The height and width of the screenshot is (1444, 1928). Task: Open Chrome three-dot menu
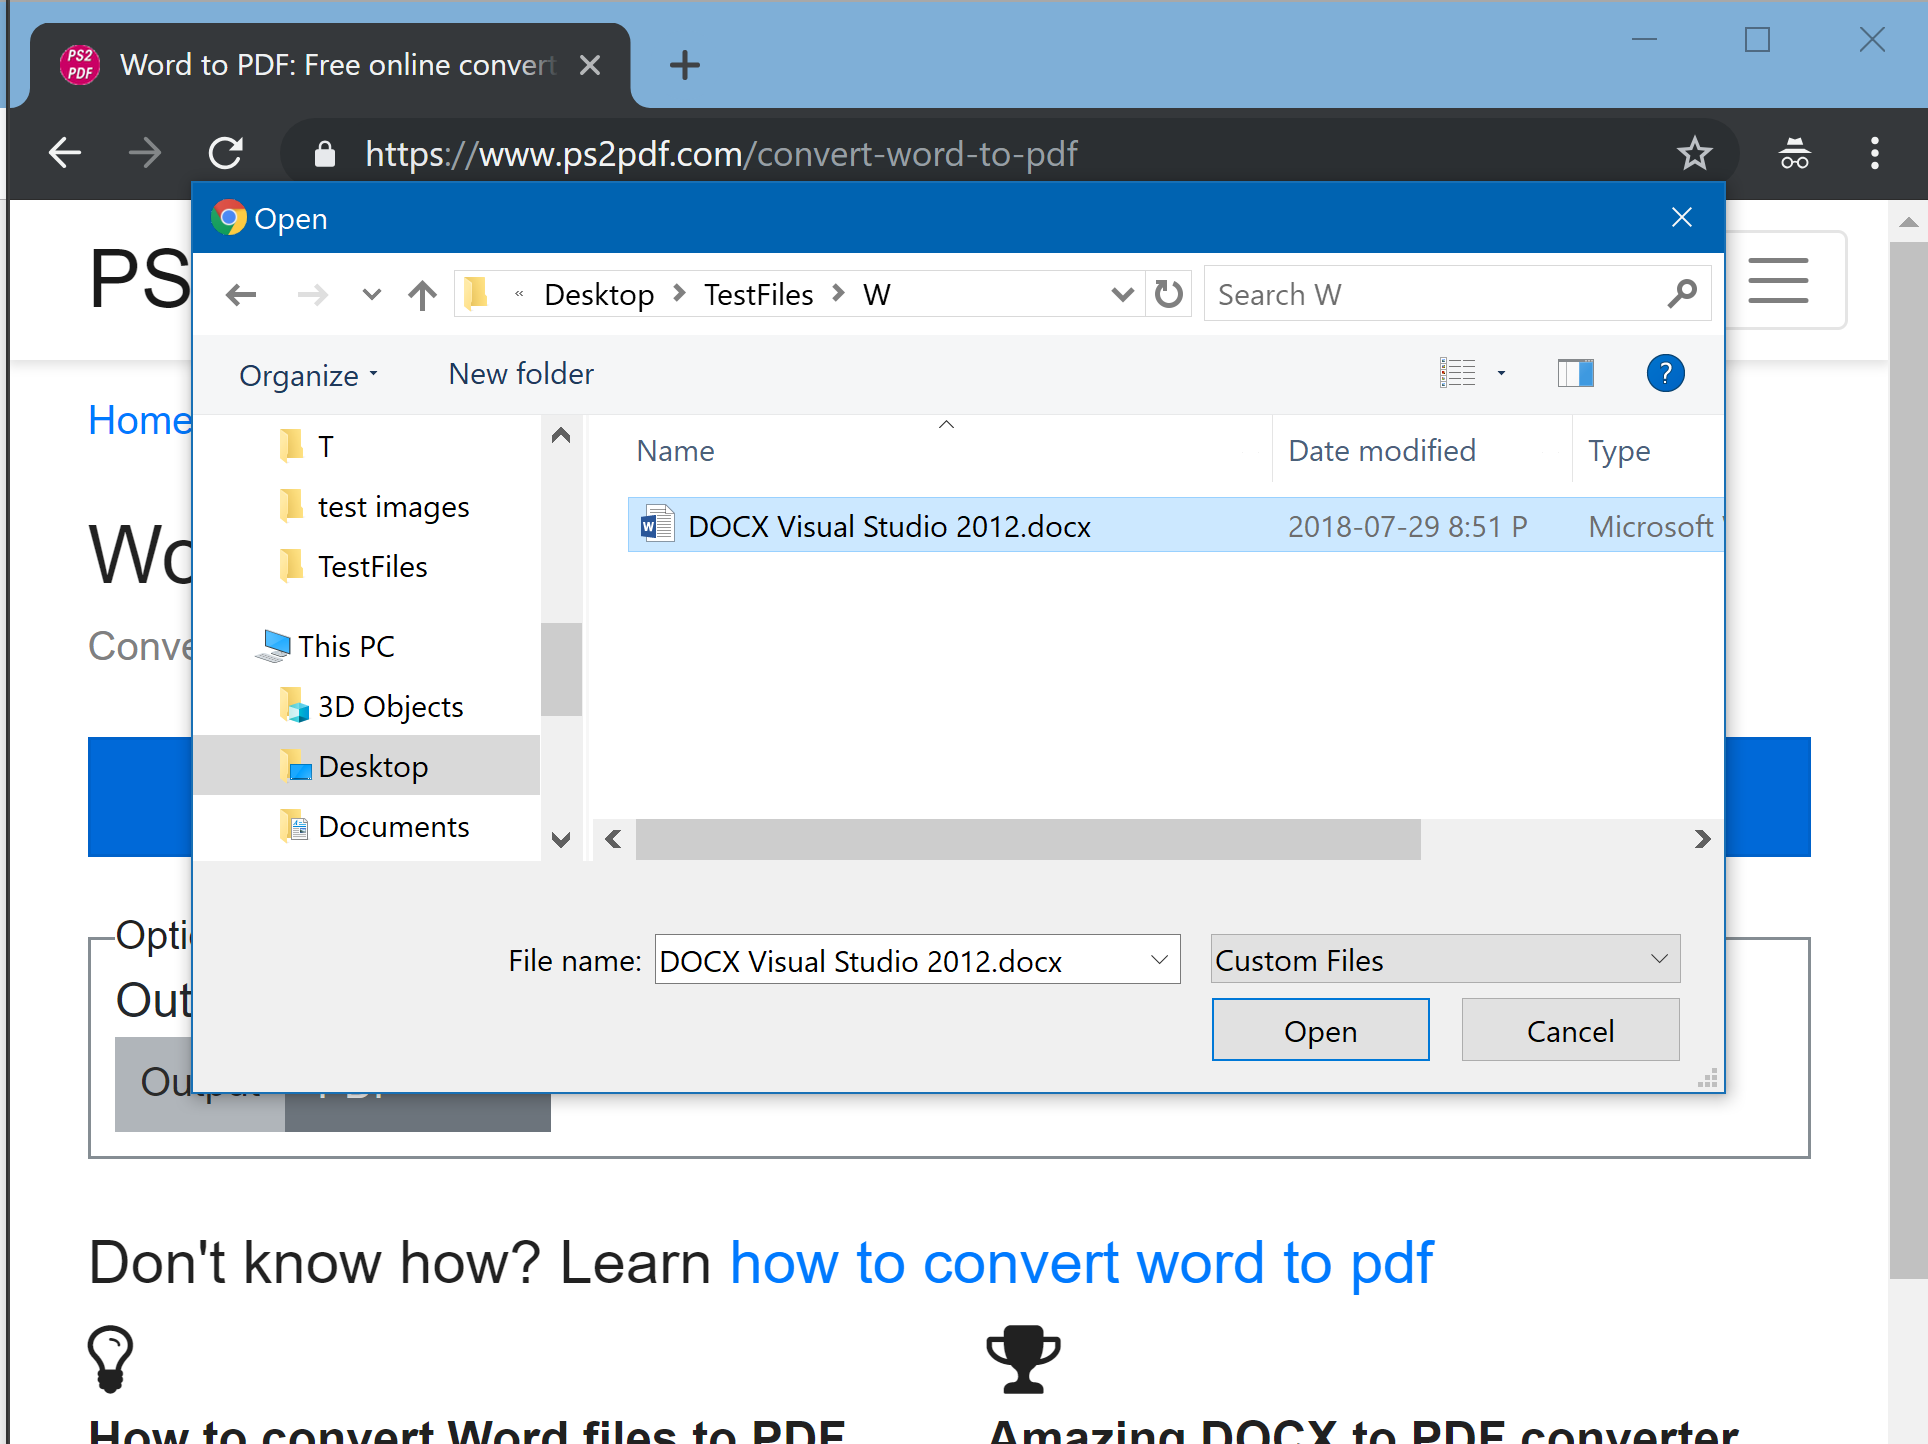click(x=1875, y=153)
